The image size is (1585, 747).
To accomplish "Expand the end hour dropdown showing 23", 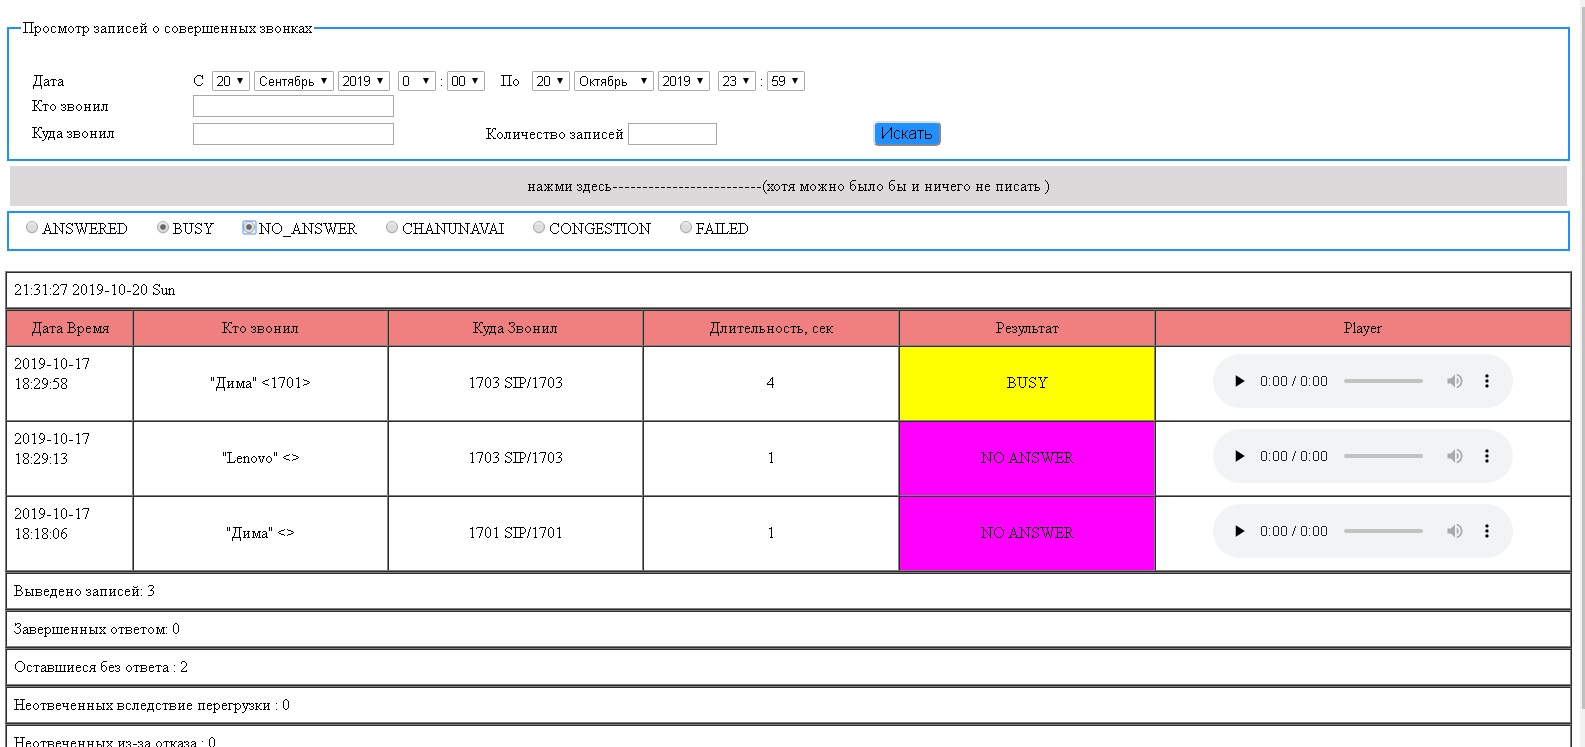I will pos(736,81).
